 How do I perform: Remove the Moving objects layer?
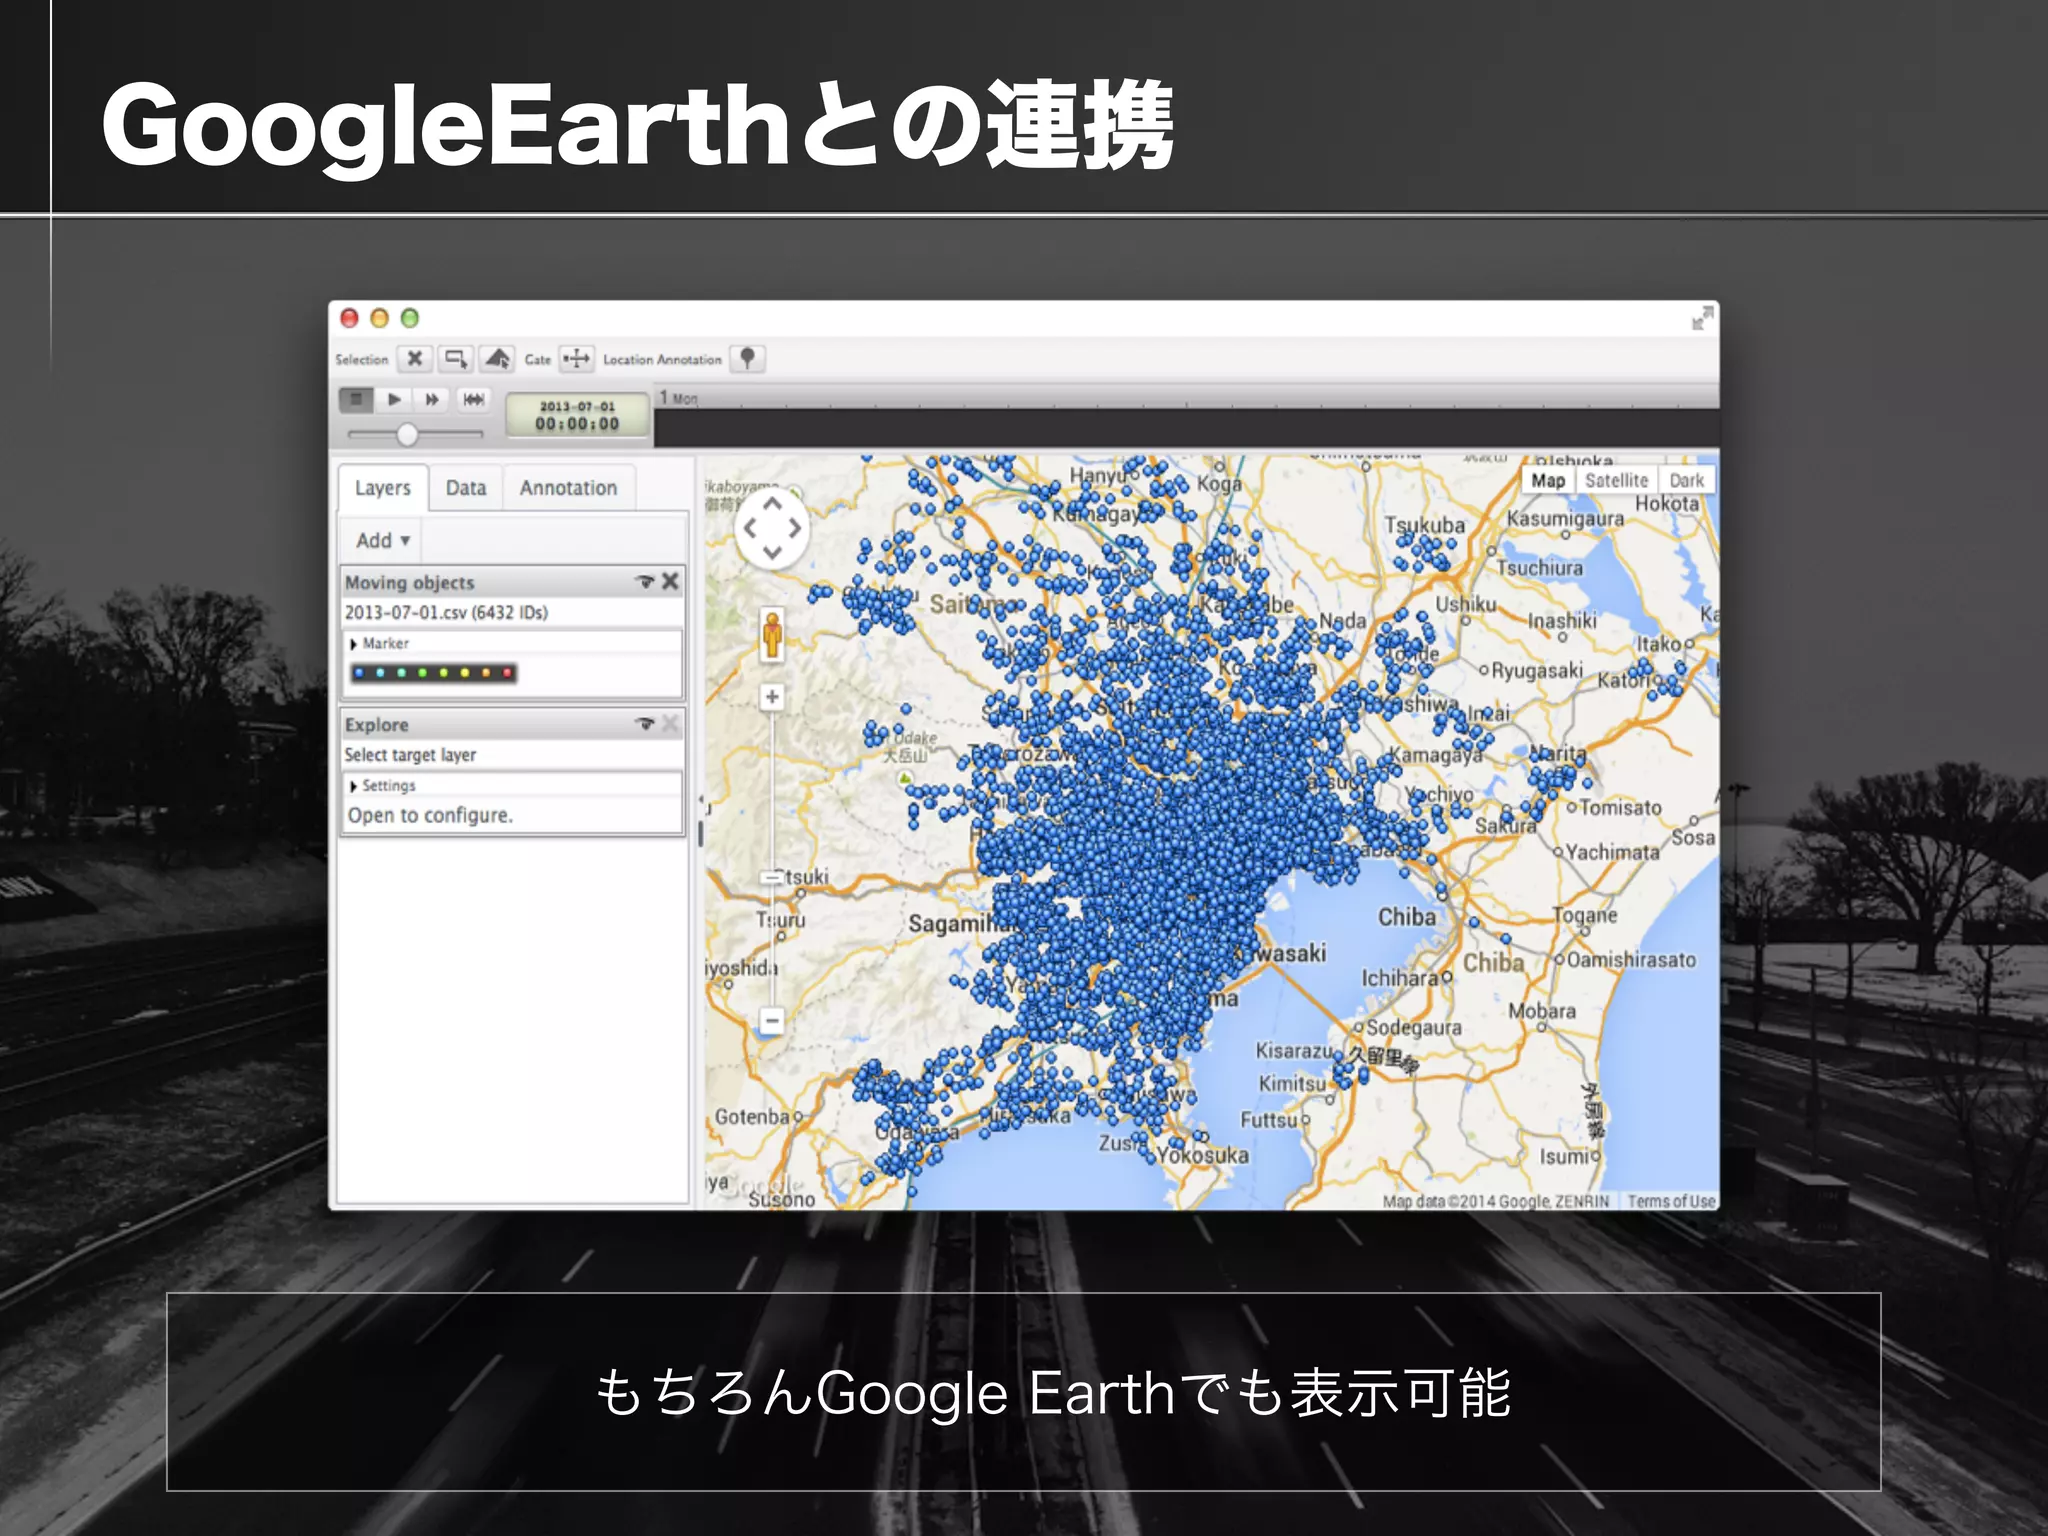click(x=670, y=581)
